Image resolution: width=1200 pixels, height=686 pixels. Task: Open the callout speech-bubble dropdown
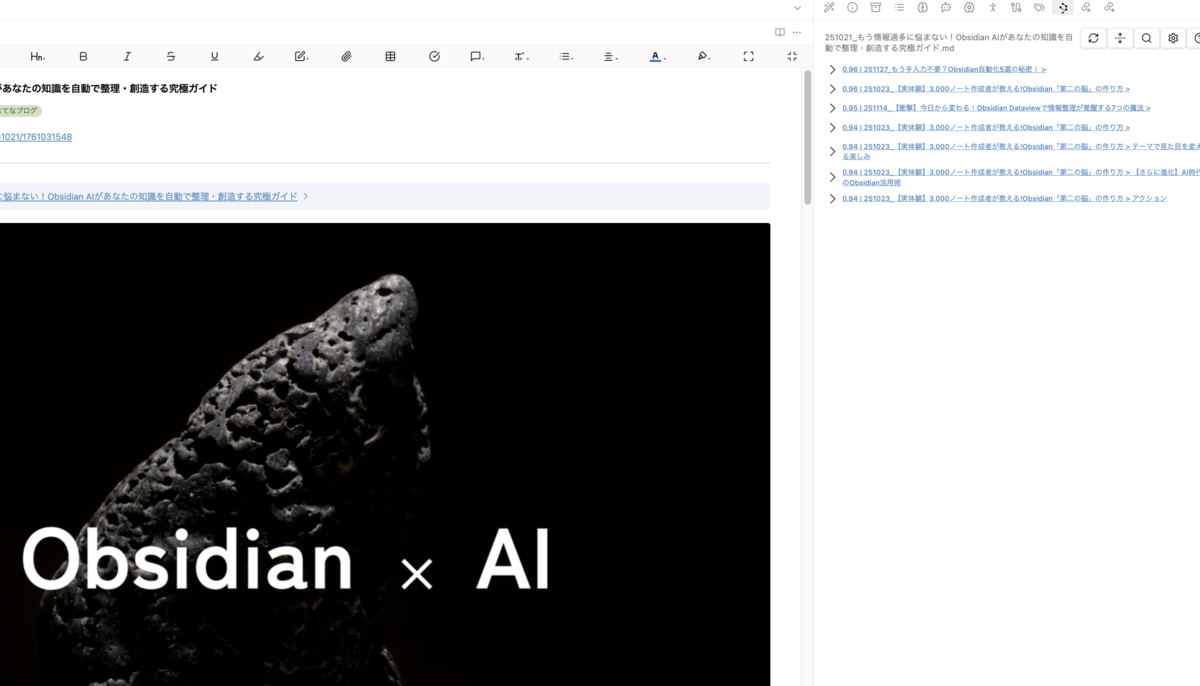[x=477, y=57]
